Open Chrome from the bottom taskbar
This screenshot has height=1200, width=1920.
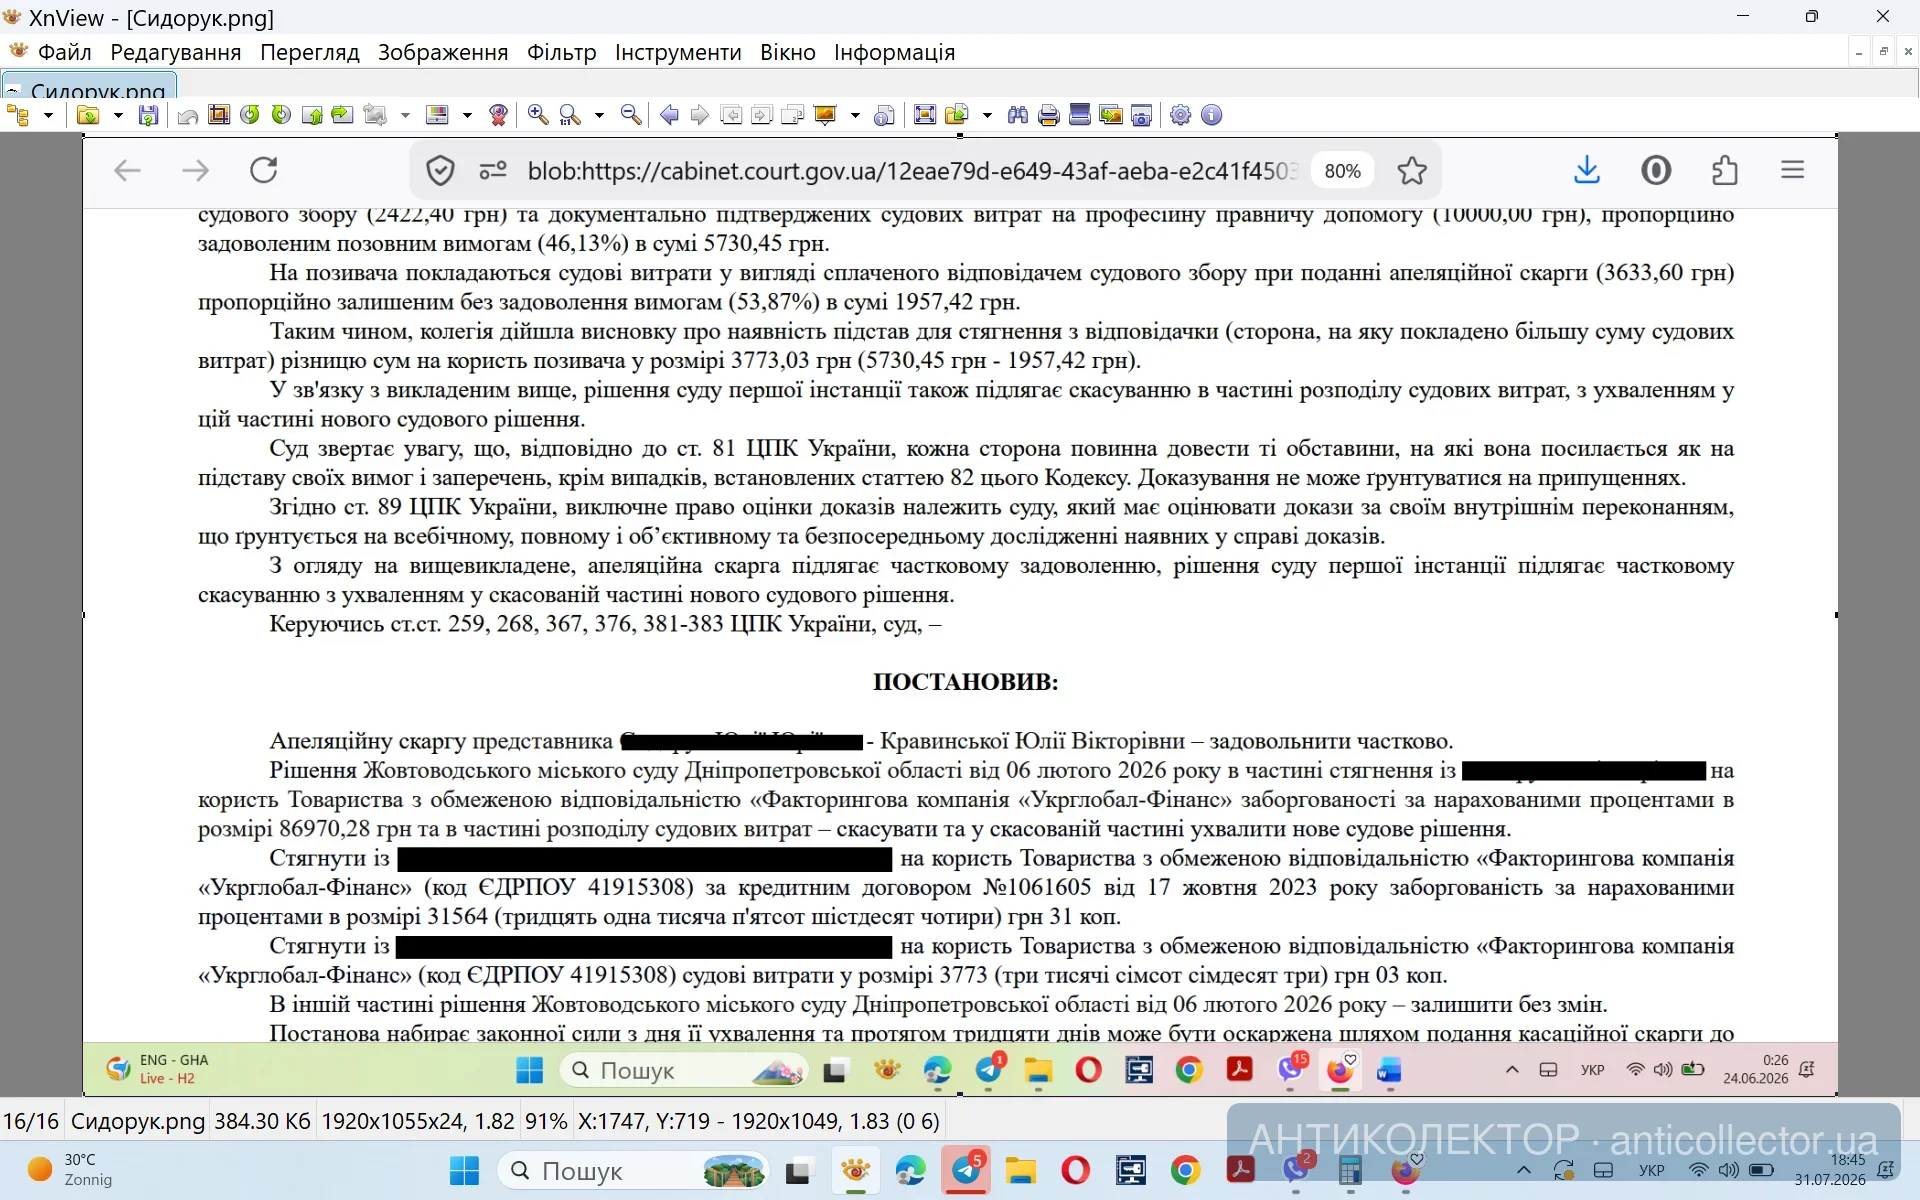1186,1170
